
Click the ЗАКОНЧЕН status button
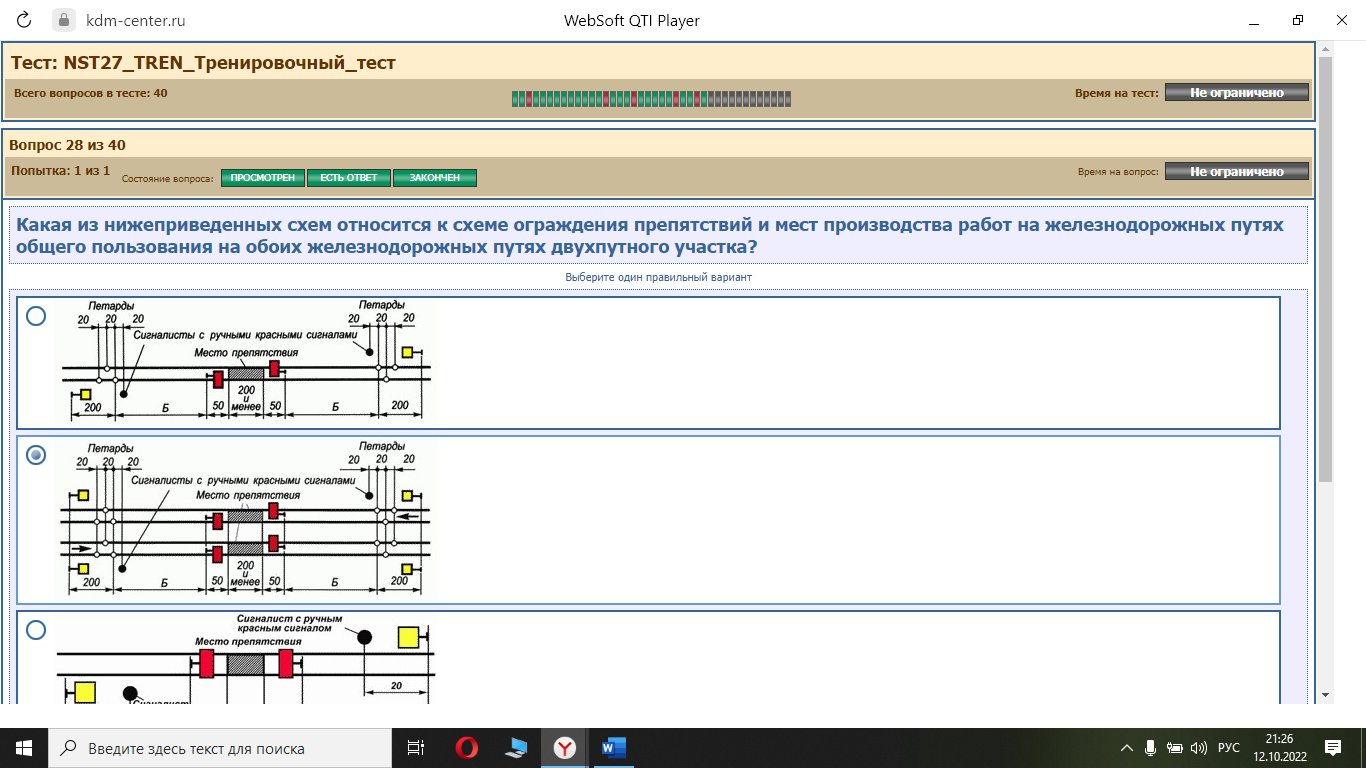435,178
